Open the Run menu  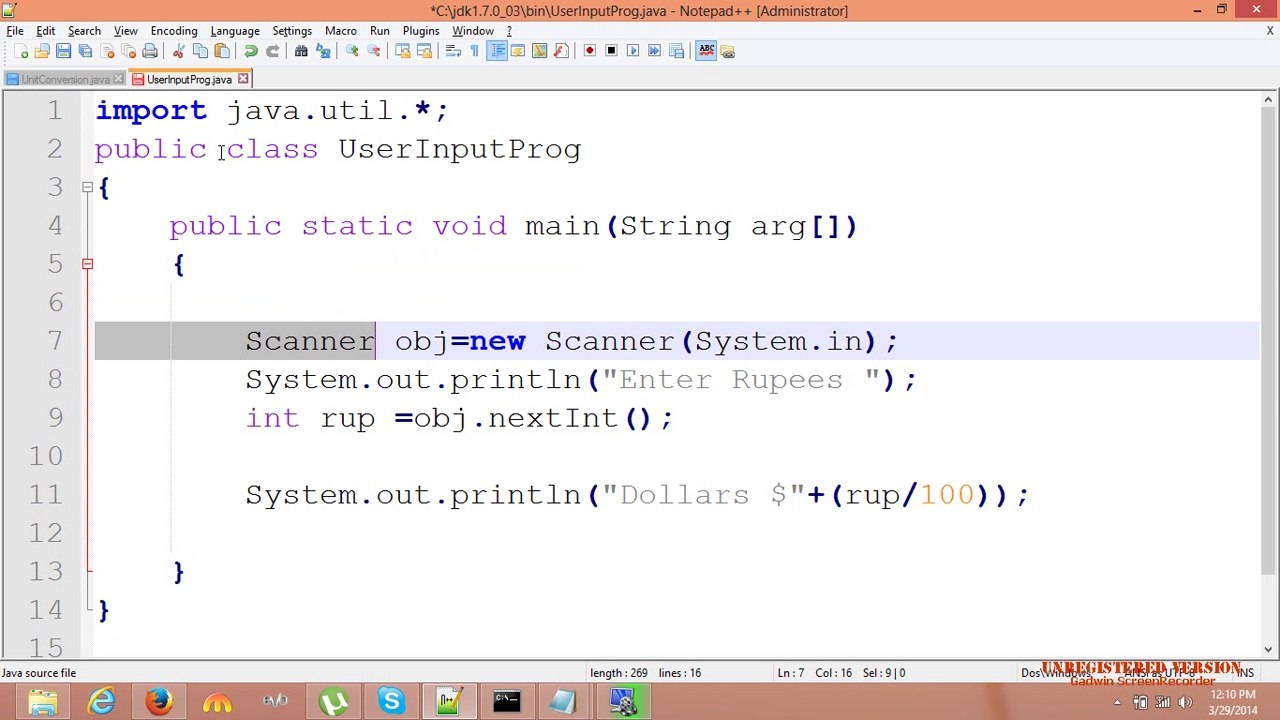380,31
